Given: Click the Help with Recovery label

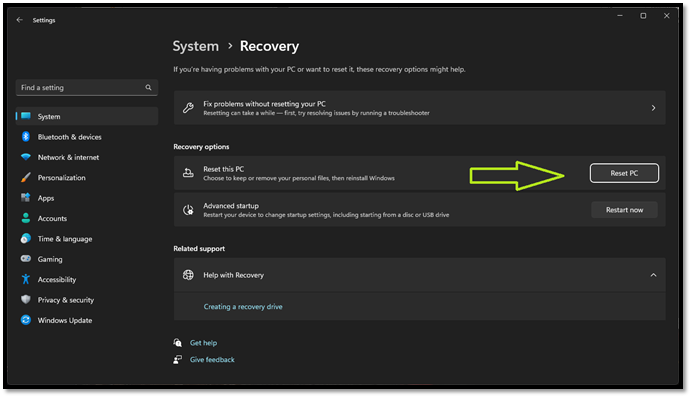Looking at the screenshot, I should (x=233, y=275).
